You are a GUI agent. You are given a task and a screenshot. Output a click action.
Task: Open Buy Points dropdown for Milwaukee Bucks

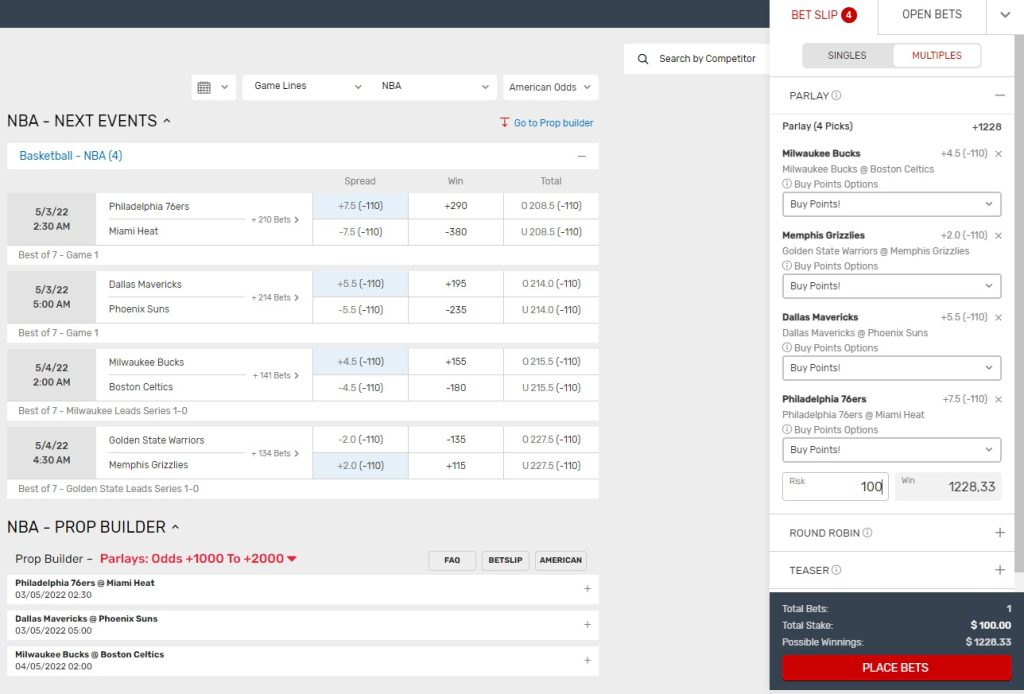point(891,204)
